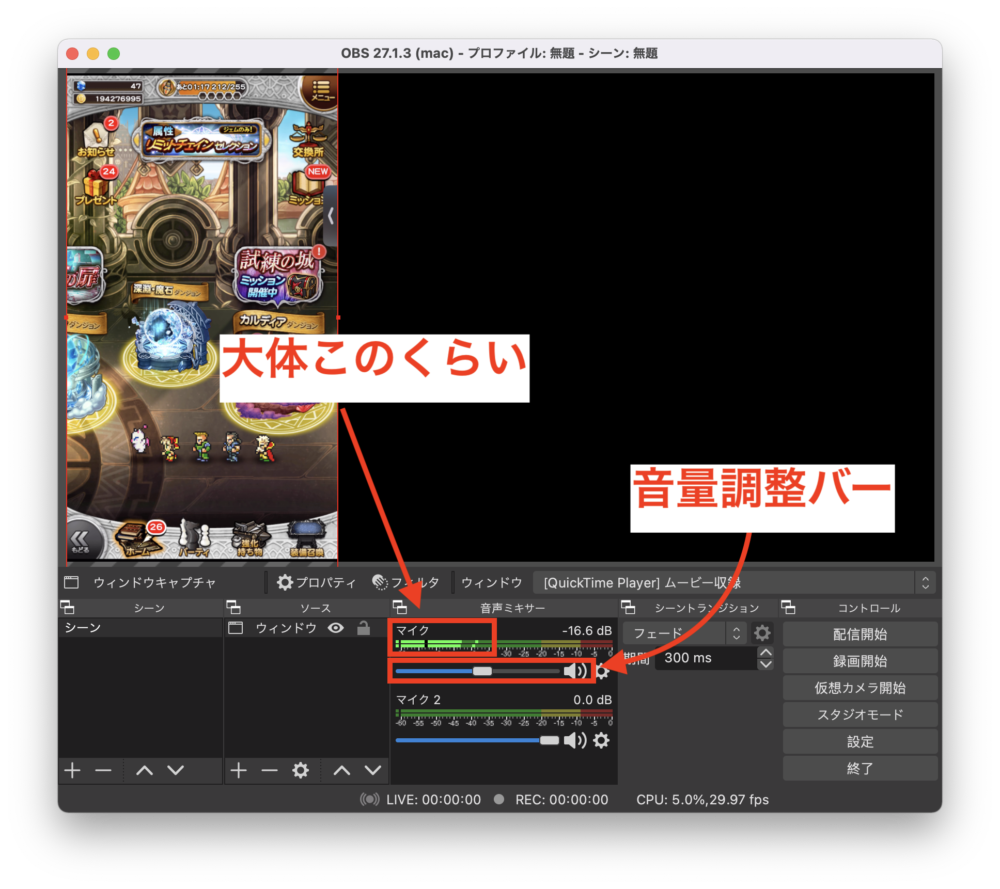Open 設定 settings
Viewport: 1000px width, 889px height.
pyautogui.click(x=860, y=742)
